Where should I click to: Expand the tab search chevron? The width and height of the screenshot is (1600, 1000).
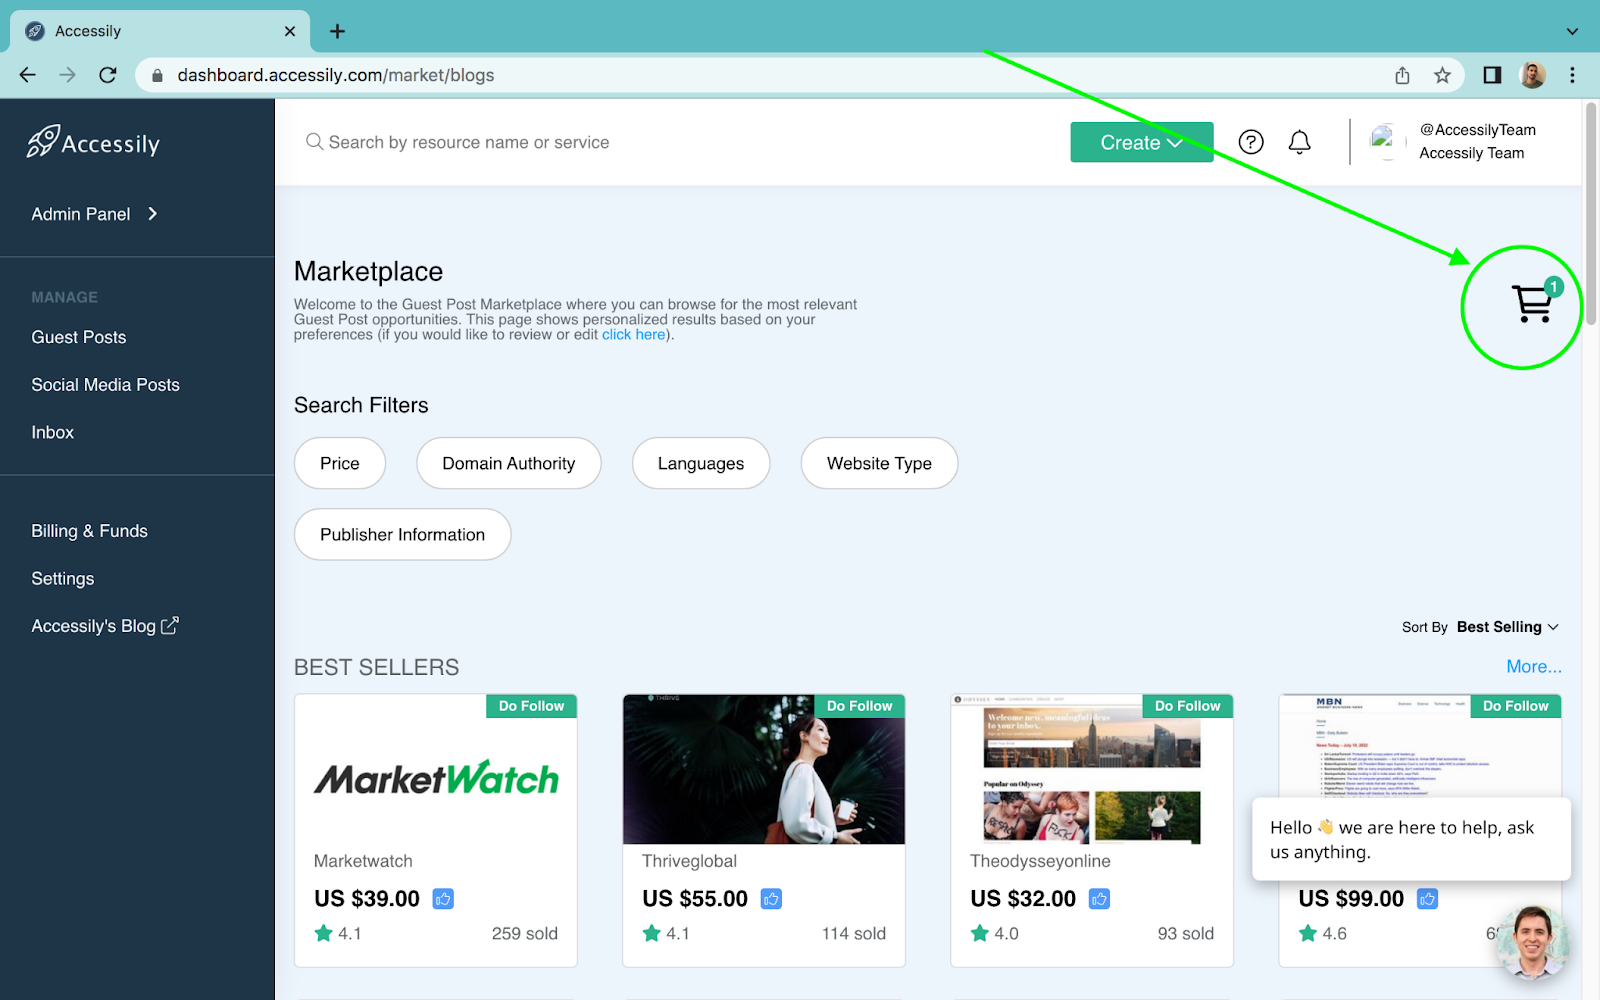1572,31
